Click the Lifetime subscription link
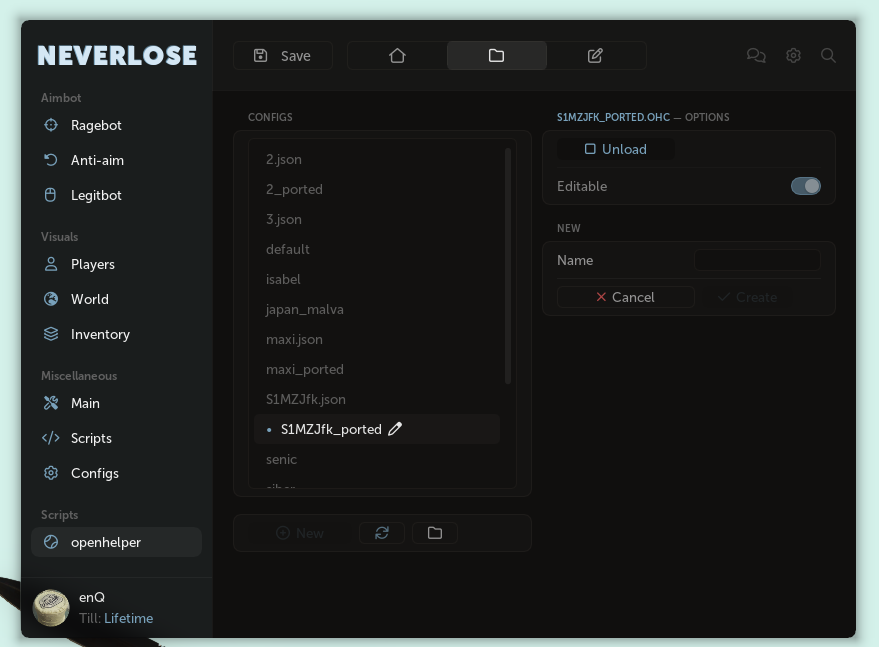879x647 pixels. pos(128,618)
